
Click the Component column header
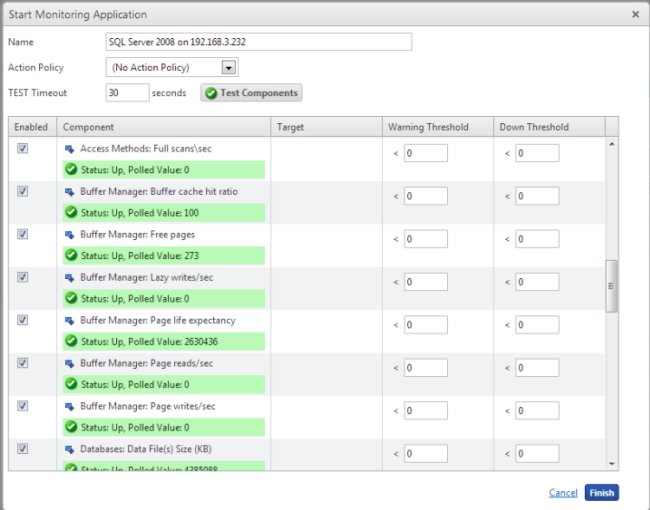(163, 127)
